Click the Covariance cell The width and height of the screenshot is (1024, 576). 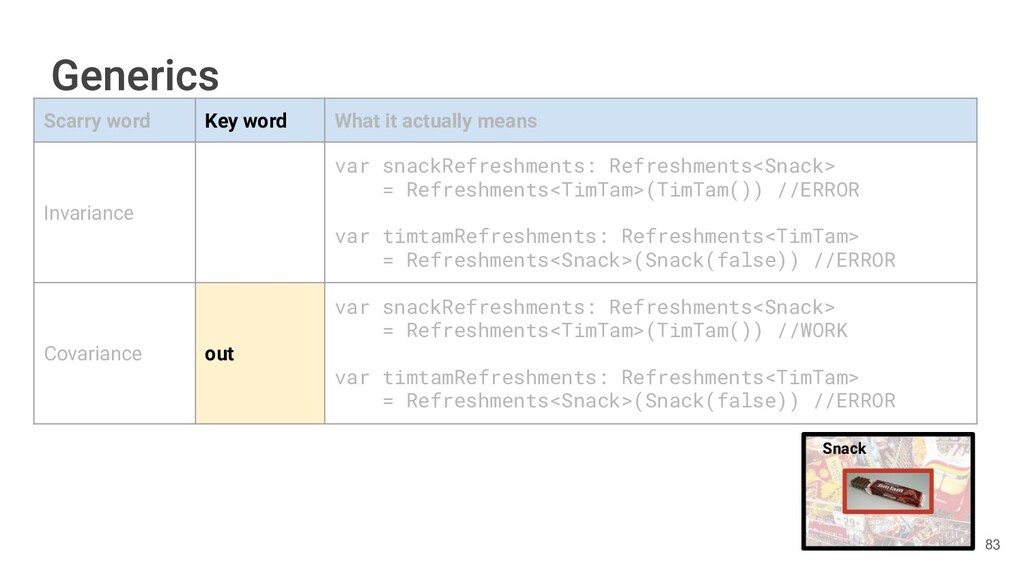click(93, 354)
